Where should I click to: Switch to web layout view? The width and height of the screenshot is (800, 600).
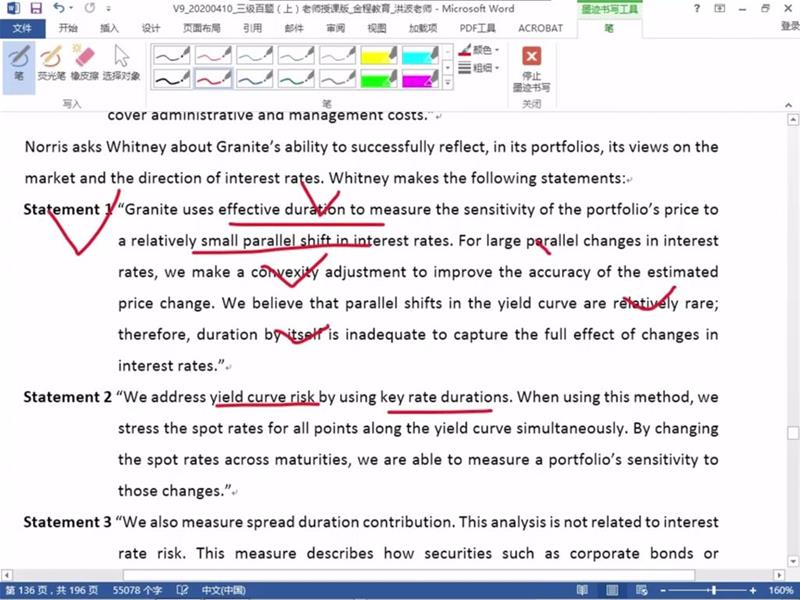pos(639,591)
